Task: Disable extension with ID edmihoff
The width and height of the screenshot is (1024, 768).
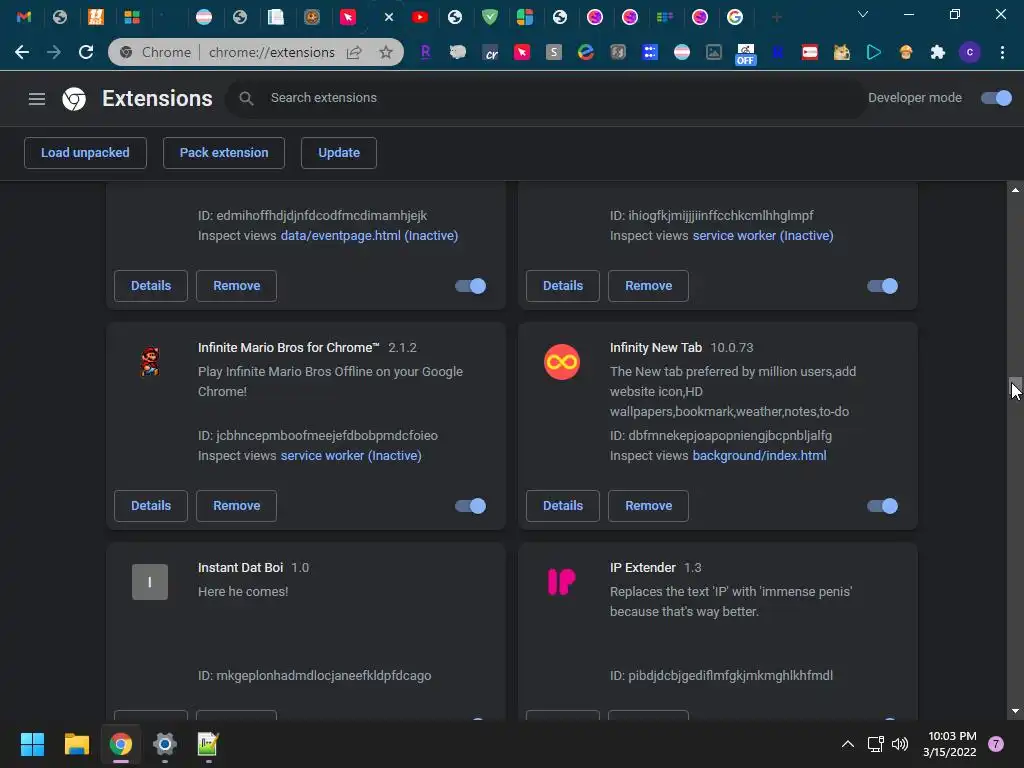Action: coord(470,286)
